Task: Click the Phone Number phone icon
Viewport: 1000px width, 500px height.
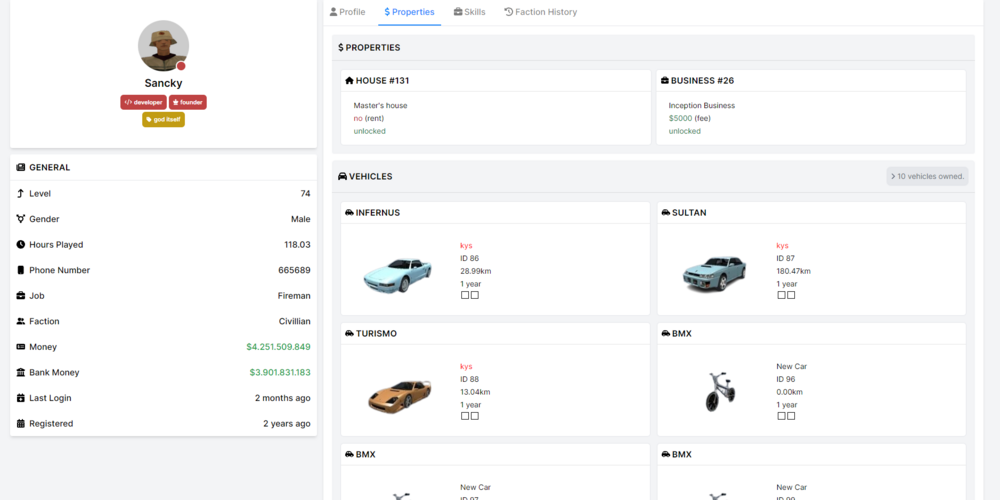Action: (20, 270)
